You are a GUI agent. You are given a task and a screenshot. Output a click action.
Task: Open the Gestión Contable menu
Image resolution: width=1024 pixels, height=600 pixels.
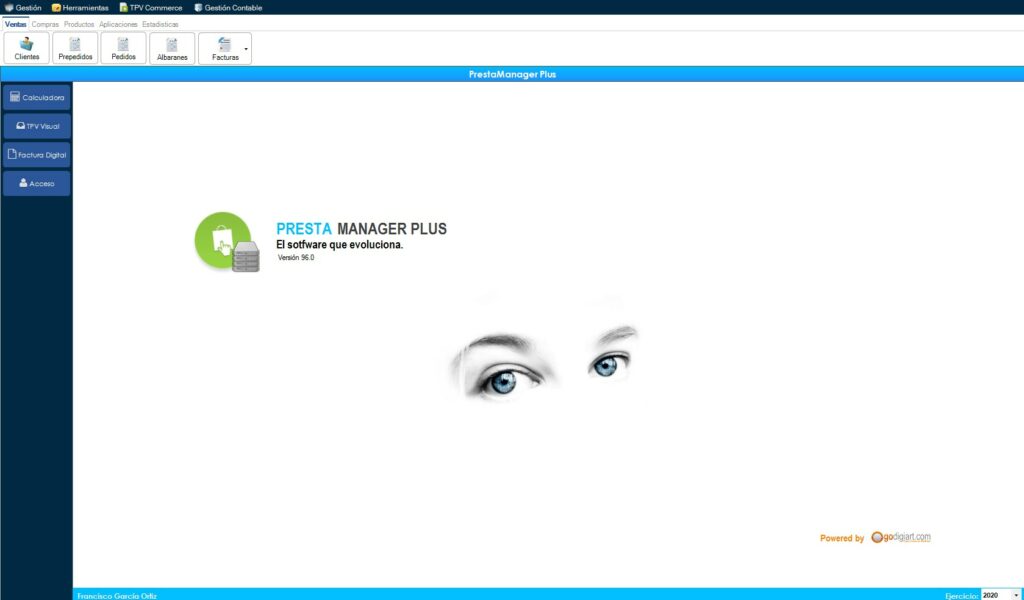point(228,8)
